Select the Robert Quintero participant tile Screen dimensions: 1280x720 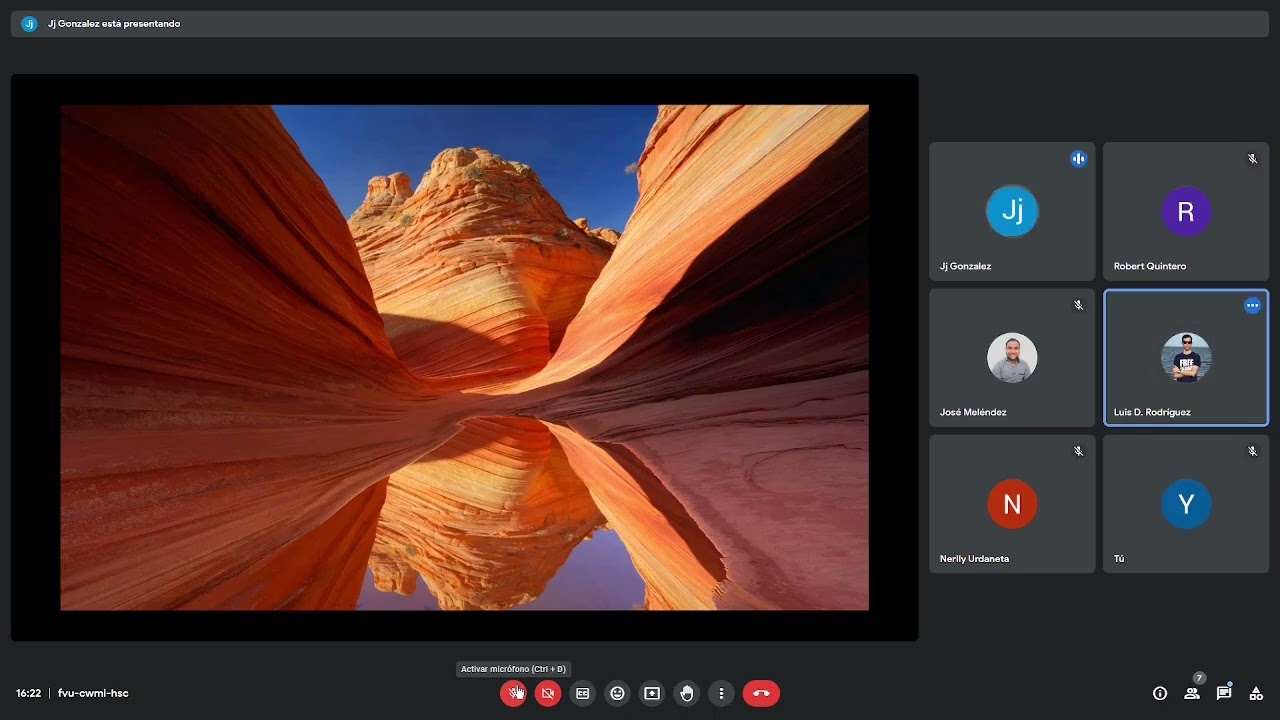coord(1186,211)
